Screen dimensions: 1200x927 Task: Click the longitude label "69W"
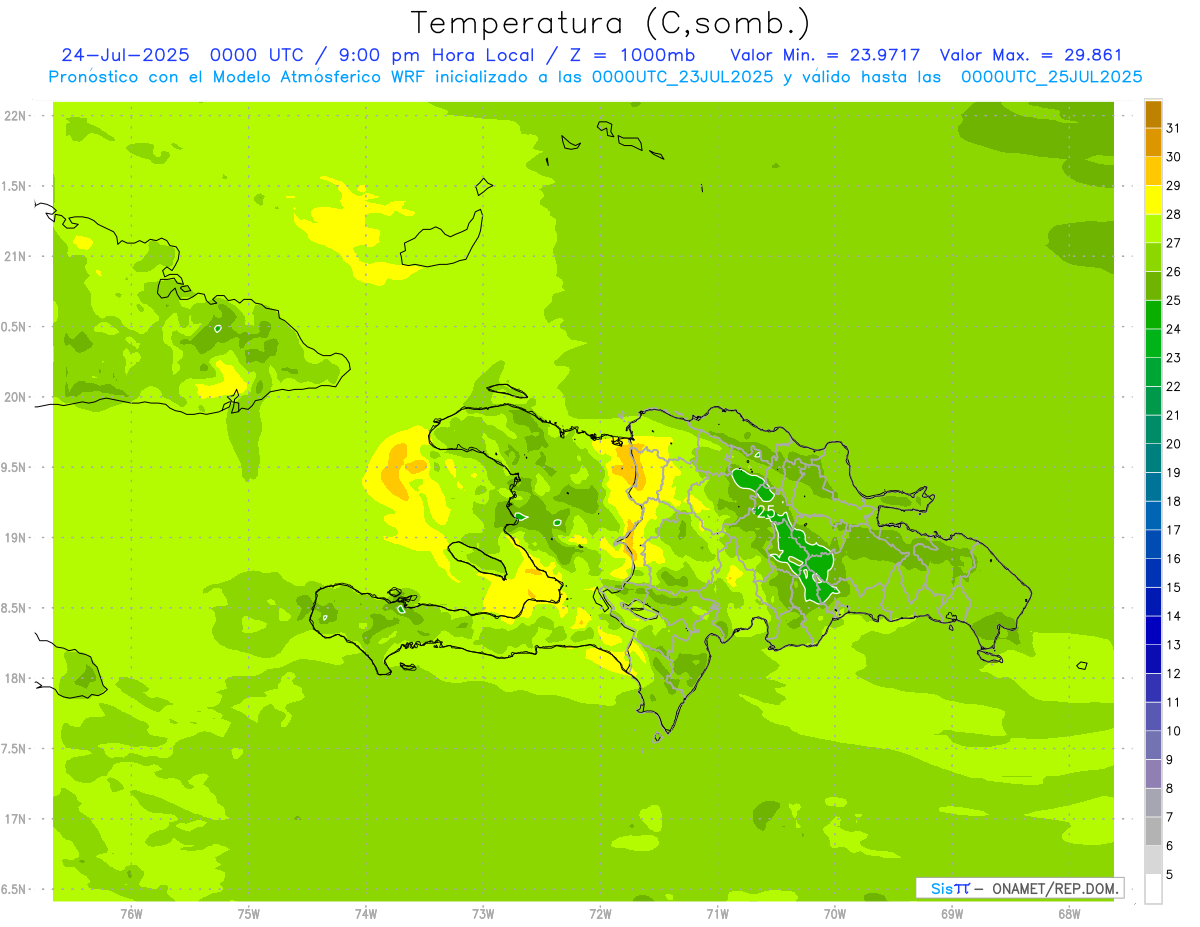(952, 913)
